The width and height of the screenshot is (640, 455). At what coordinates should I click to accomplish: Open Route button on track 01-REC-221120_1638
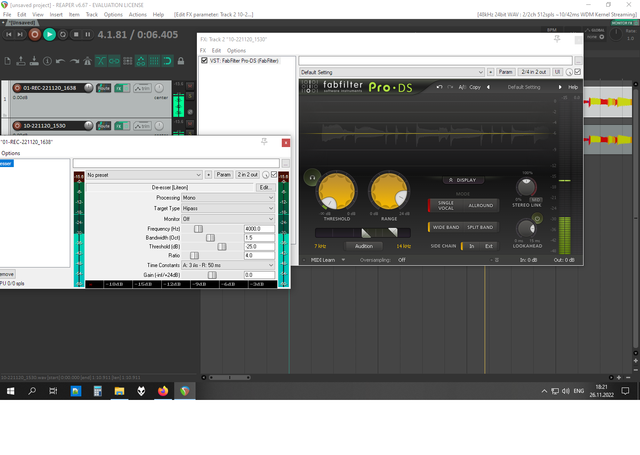click(x=104, y=88)
